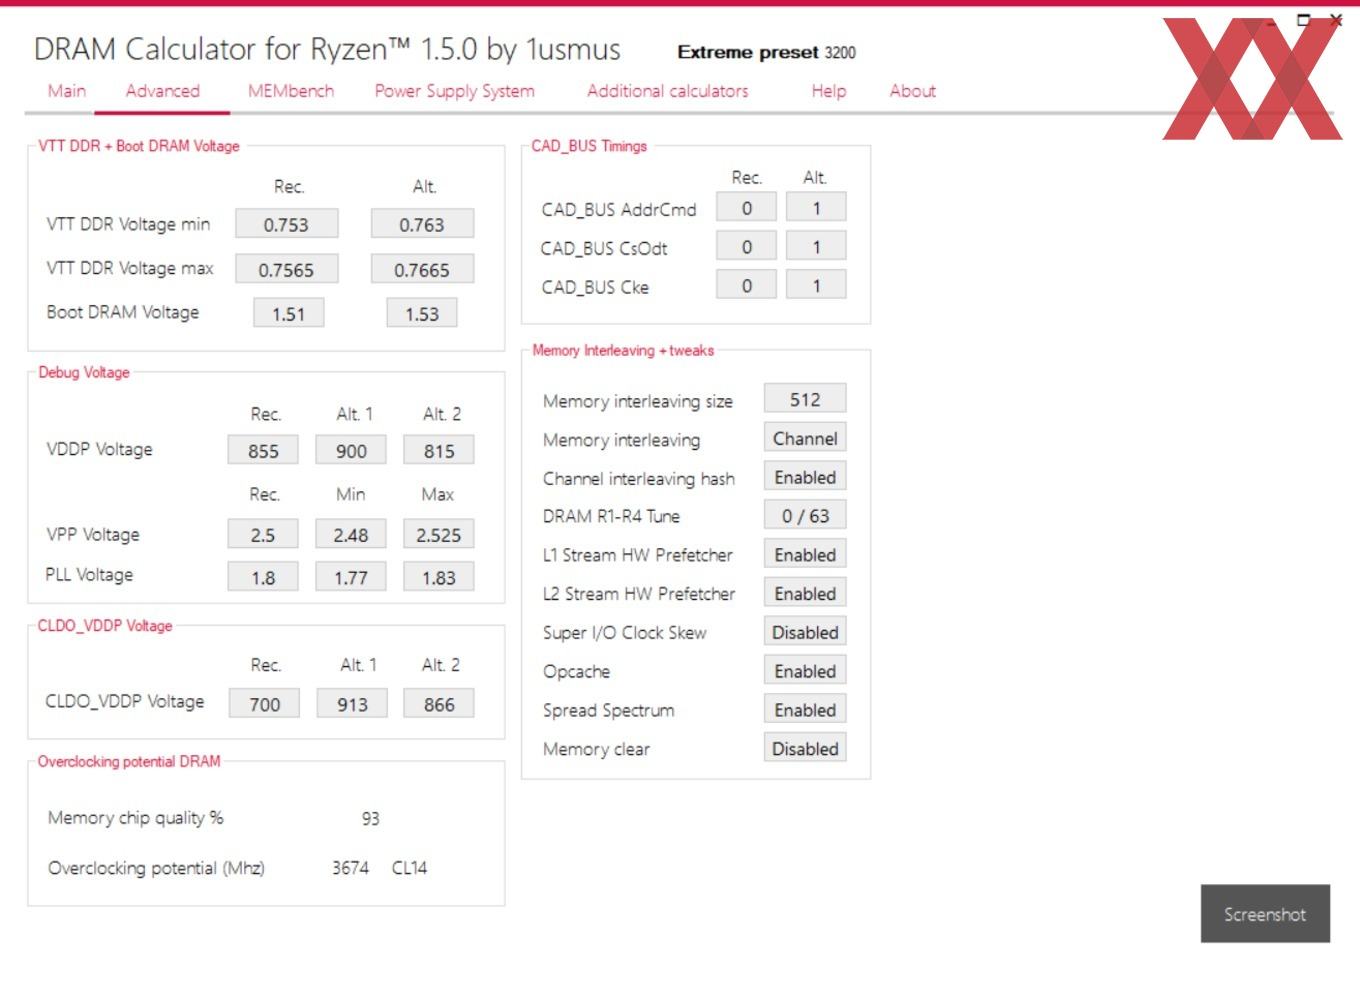This screenshot has width=1360, height=997.
Task: Select VPP Voltage Rec. value 2.5
Action: pyautogui.click(x=263, y=534)
